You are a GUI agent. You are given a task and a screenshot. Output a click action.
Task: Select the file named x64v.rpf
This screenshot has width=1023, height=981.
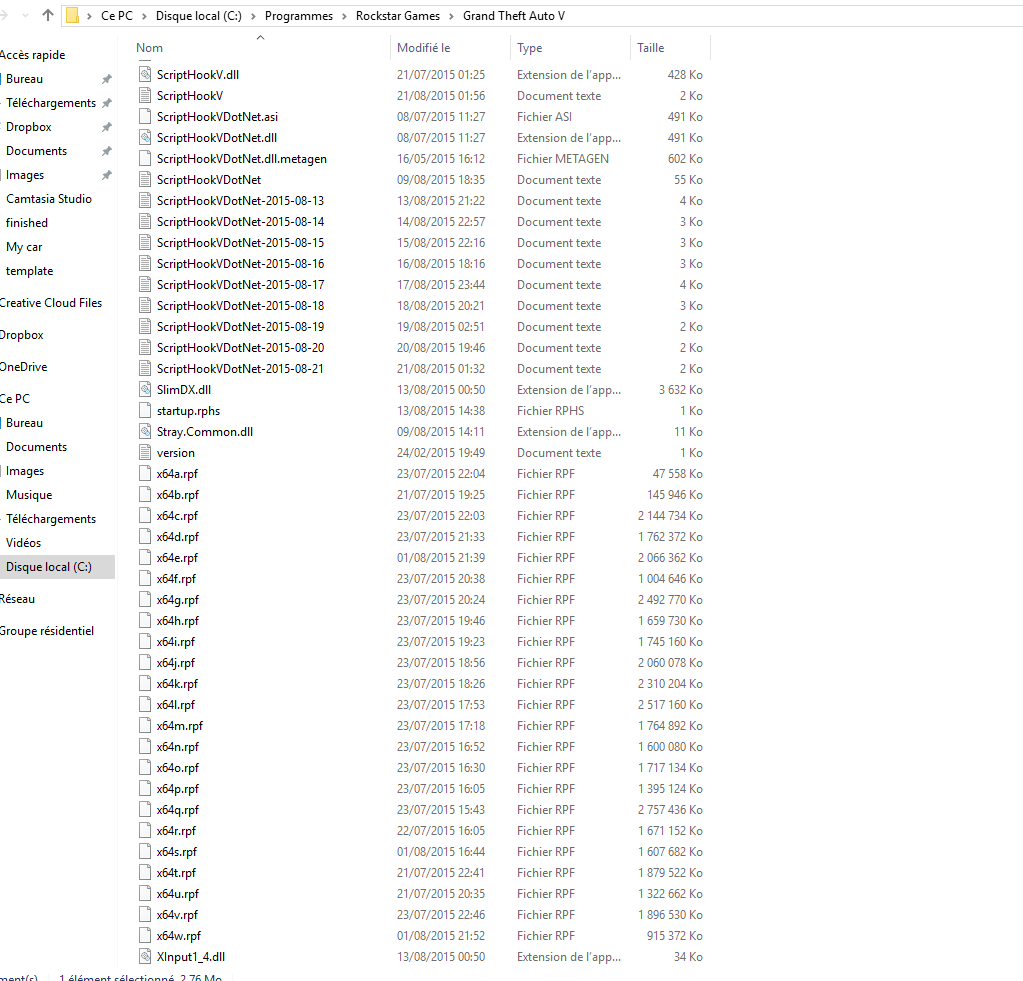click(x=177, y=914)
